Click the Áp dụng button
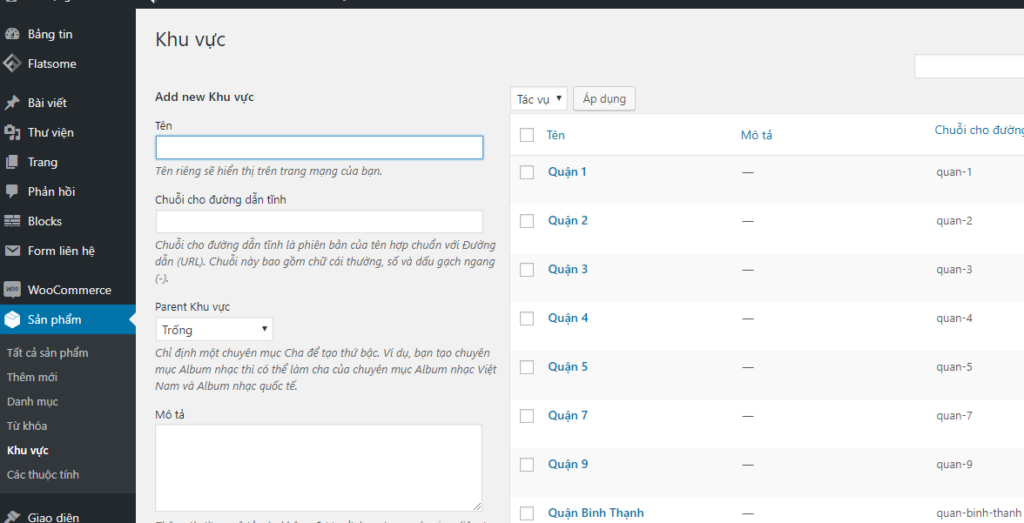This screenshot has width=1024, height=523. click(x=604, y=99)
